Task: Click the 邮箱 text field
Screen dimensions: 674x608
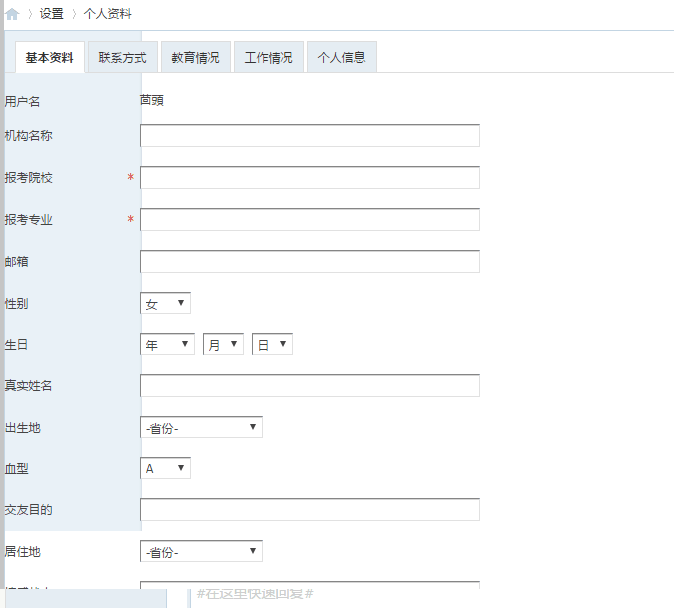Action: click(310, 261)
